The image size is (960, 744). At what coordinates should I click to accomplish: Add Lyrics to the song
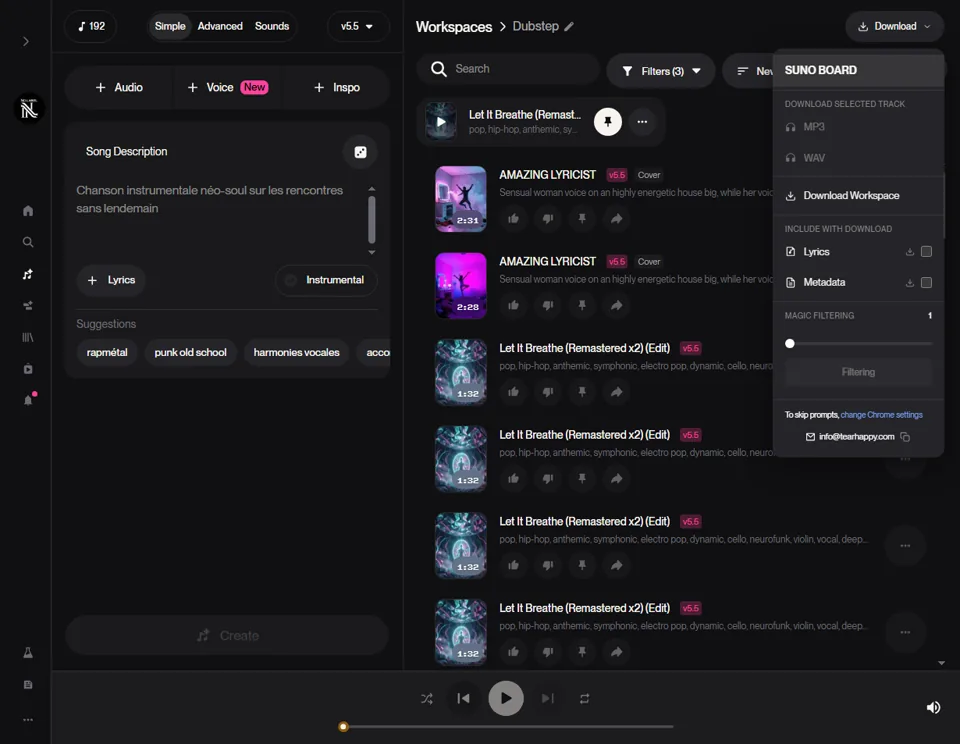(111, 280)
